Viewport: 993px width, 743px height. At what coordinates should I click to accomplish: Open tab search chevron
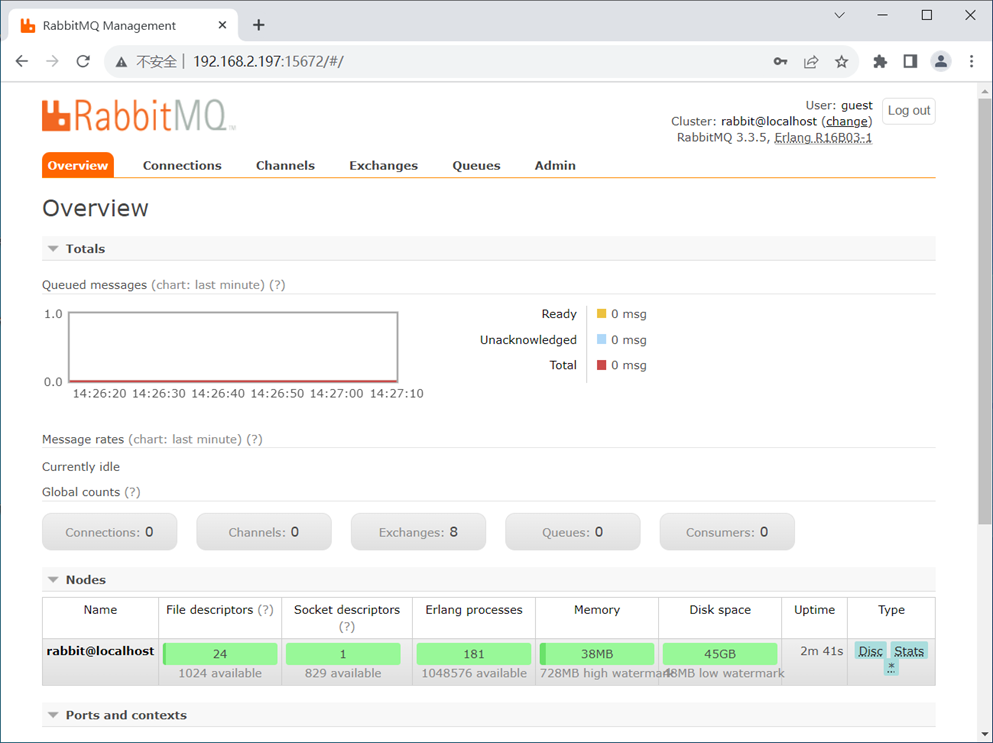[x=840, y=15]
